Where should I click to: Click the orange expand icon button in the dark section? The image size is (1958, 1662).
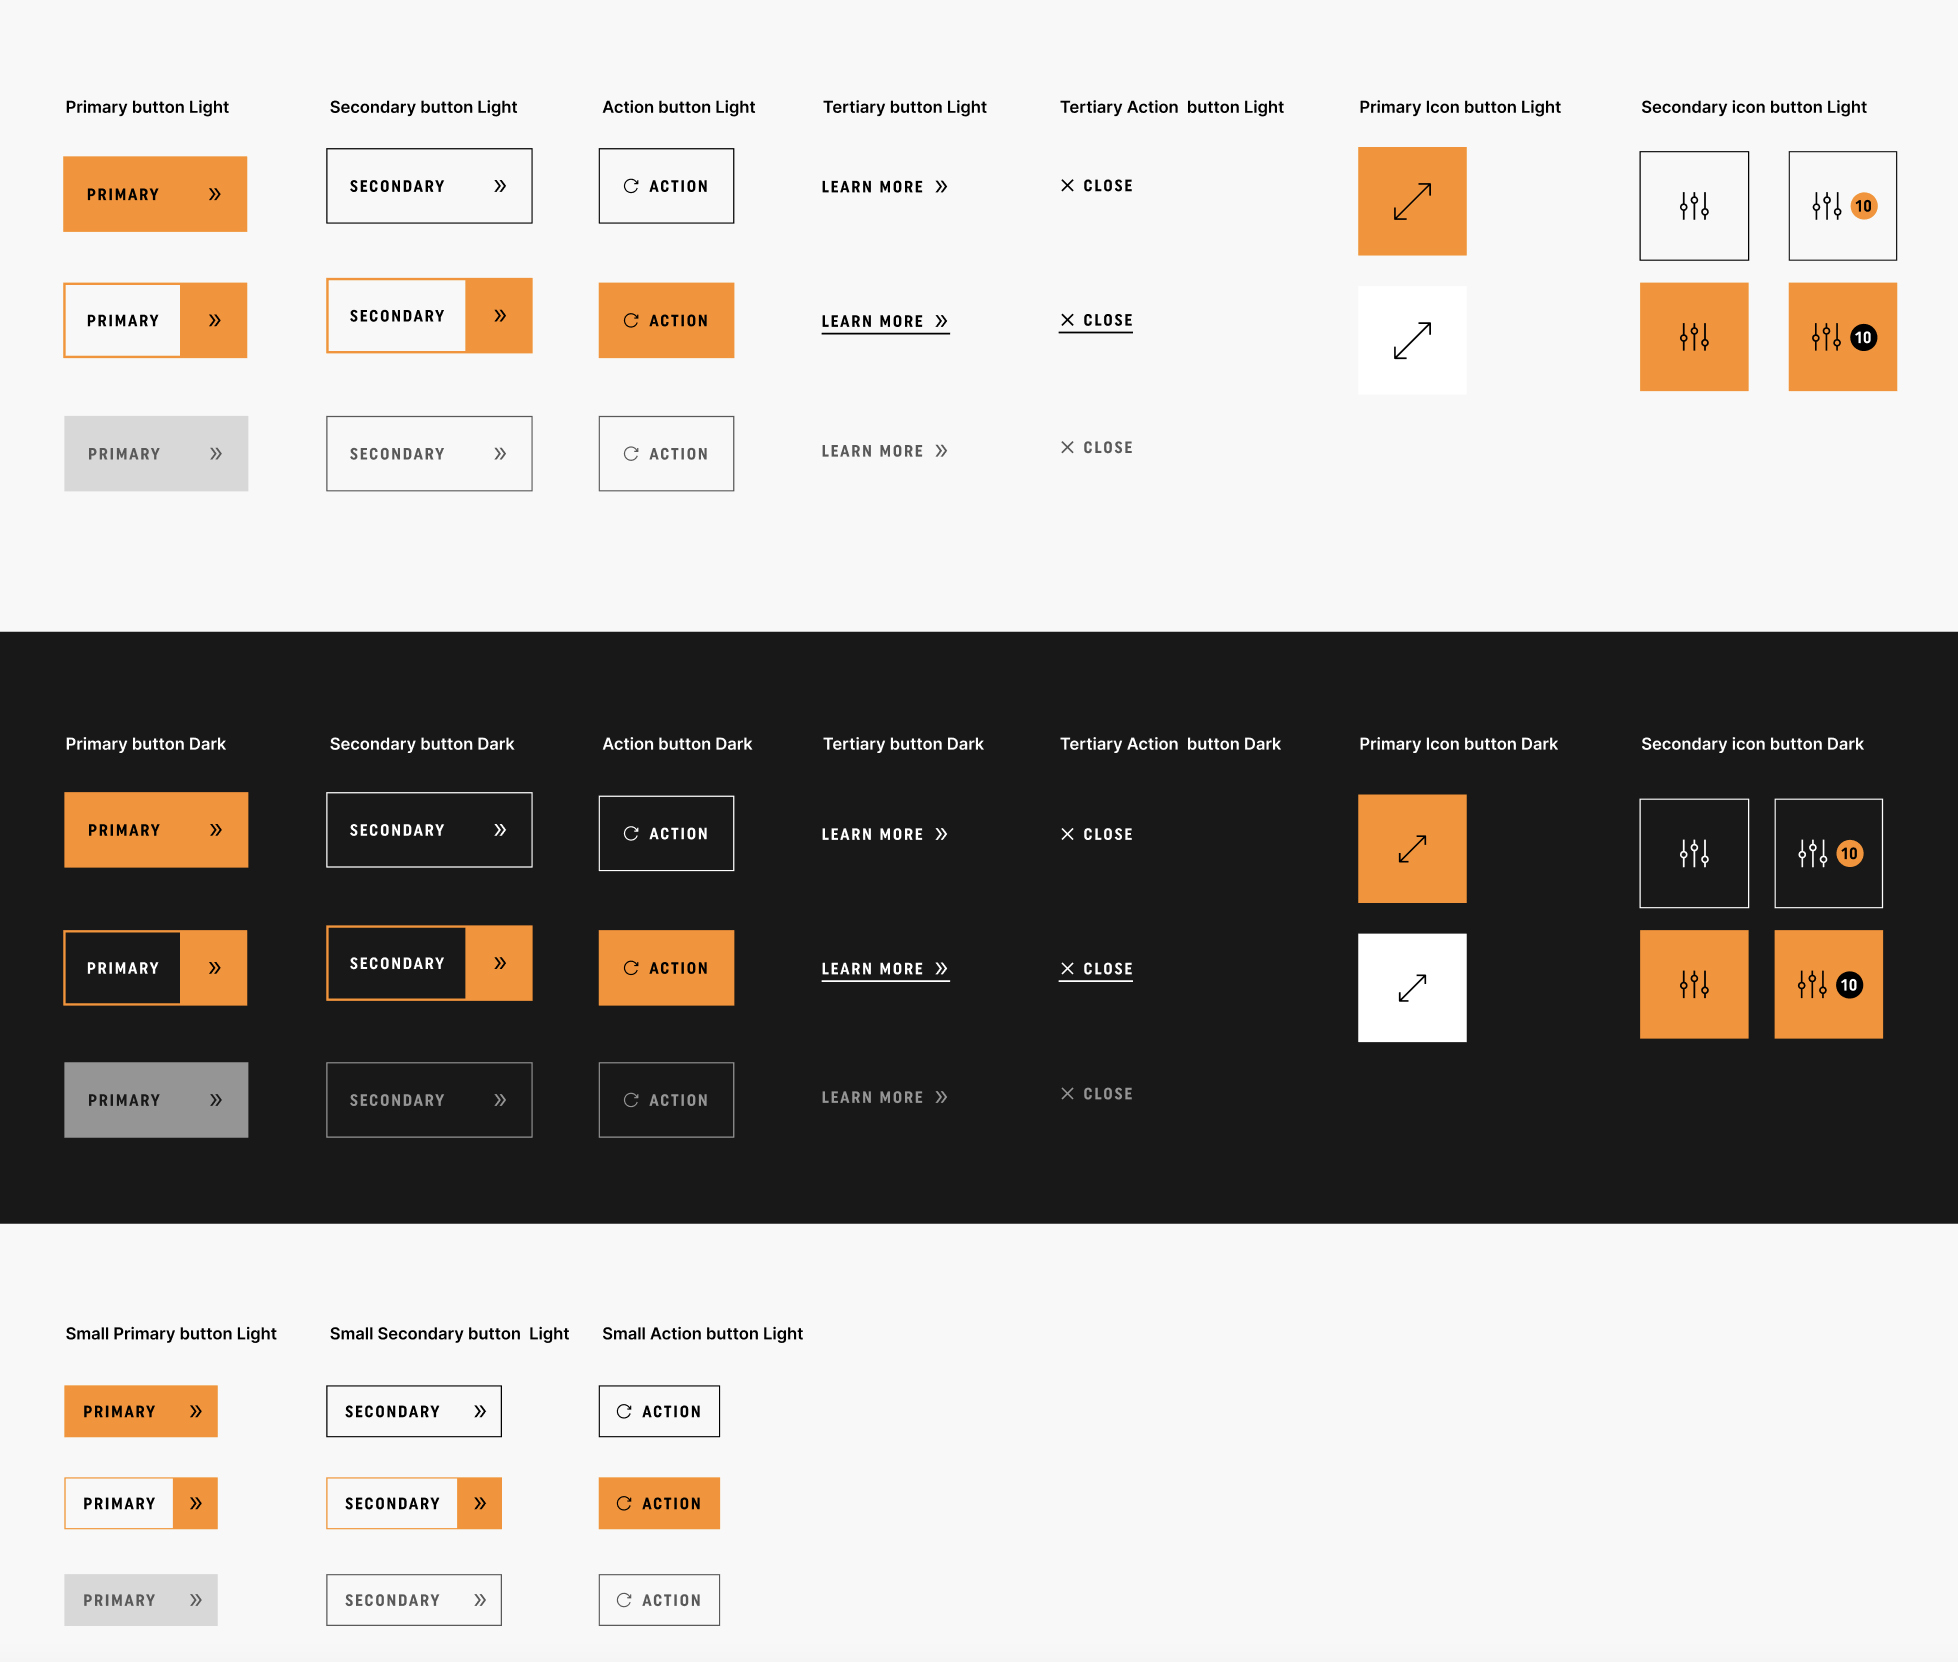pos(1411,849)
